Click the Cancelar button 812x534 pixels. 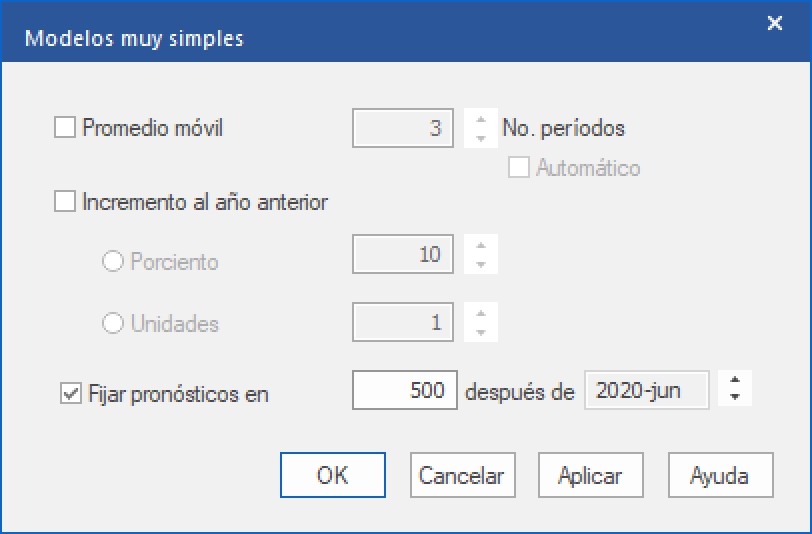[x=462, y=476]
